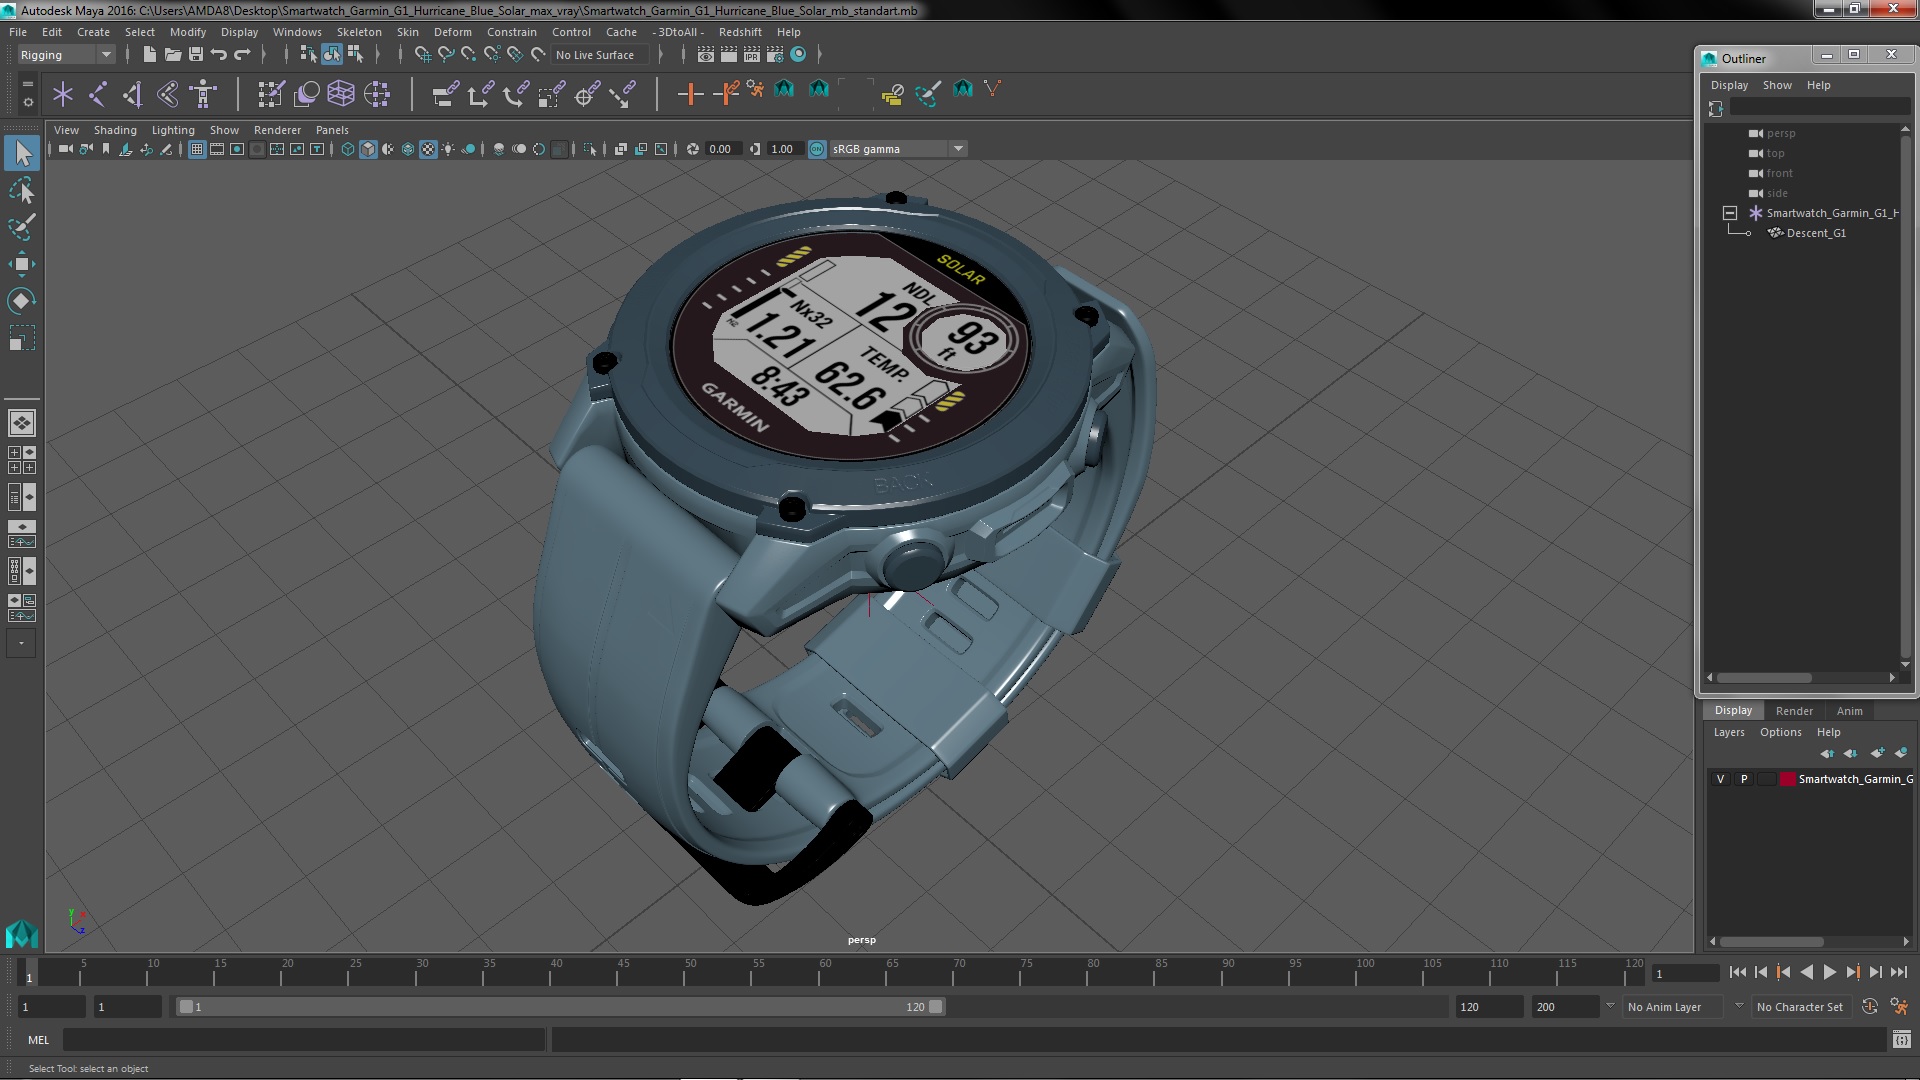1920x1080 pixels.
Task: Click the Create Locator shelf icon
Action: click(63, 94)
